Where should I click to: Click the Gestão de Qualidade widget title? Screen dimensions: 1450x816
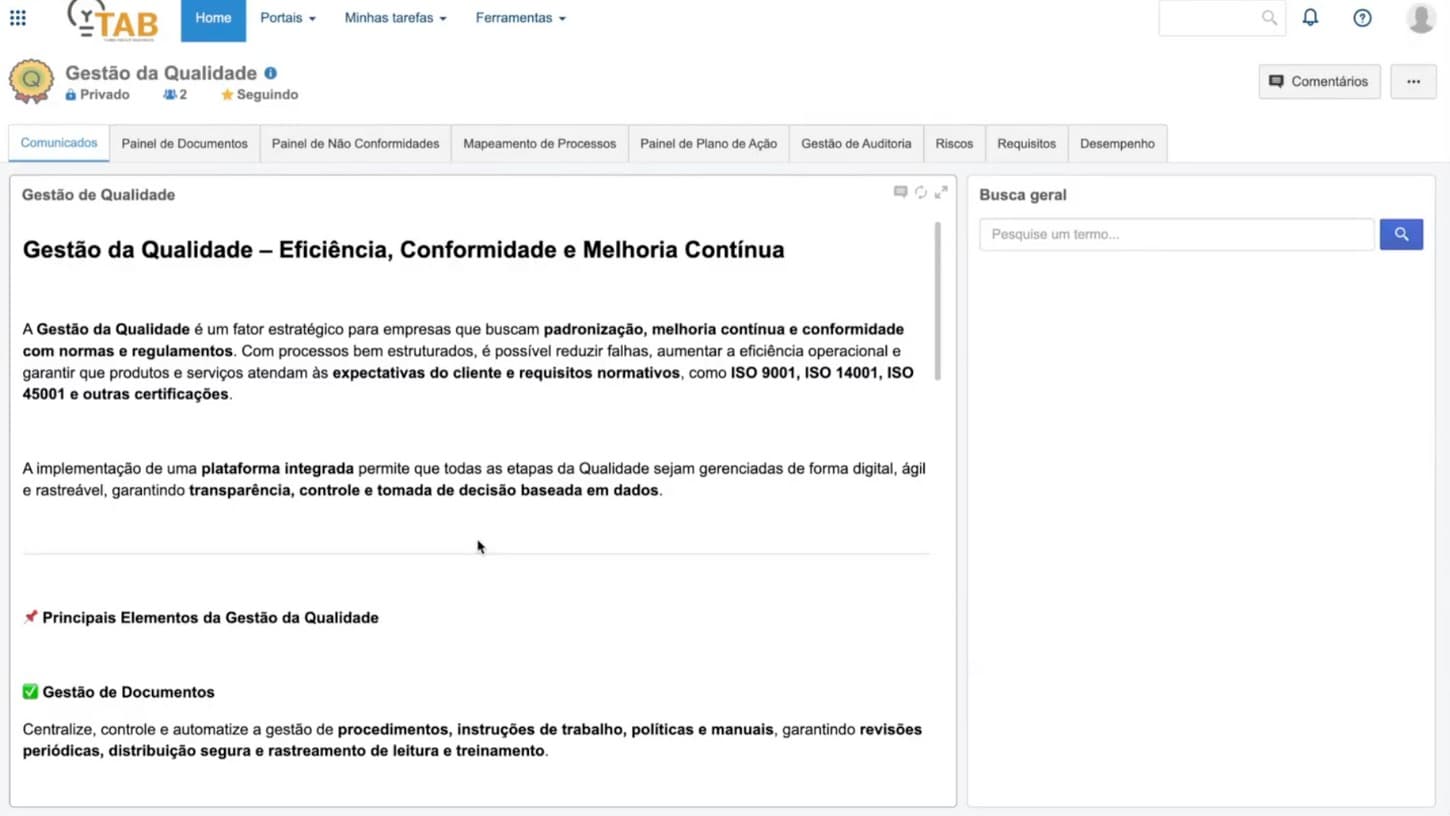point(98,195)
